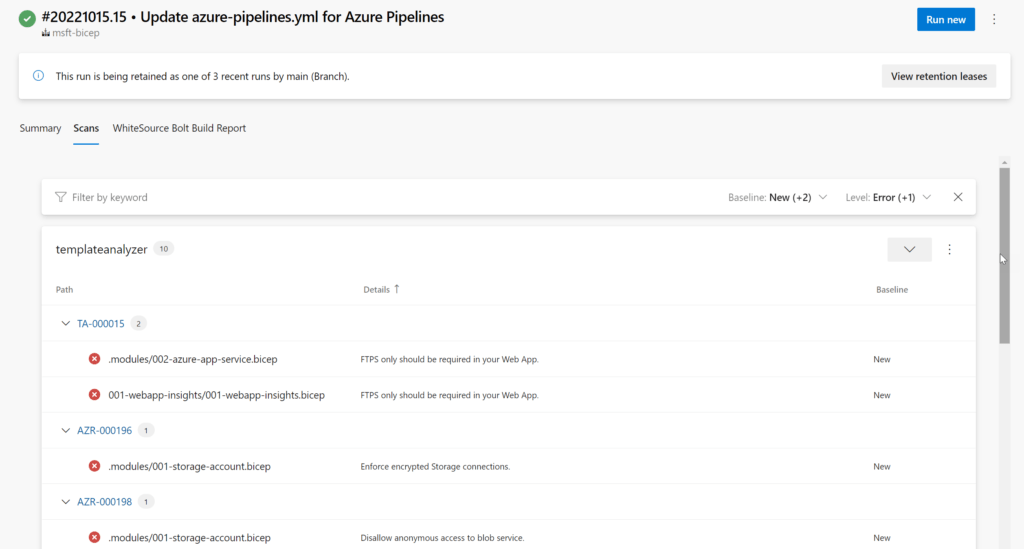The width and height of the screenshot is (1024, 549).
Task: Collapse the AZR-000196 rule group
Action: 65,431
